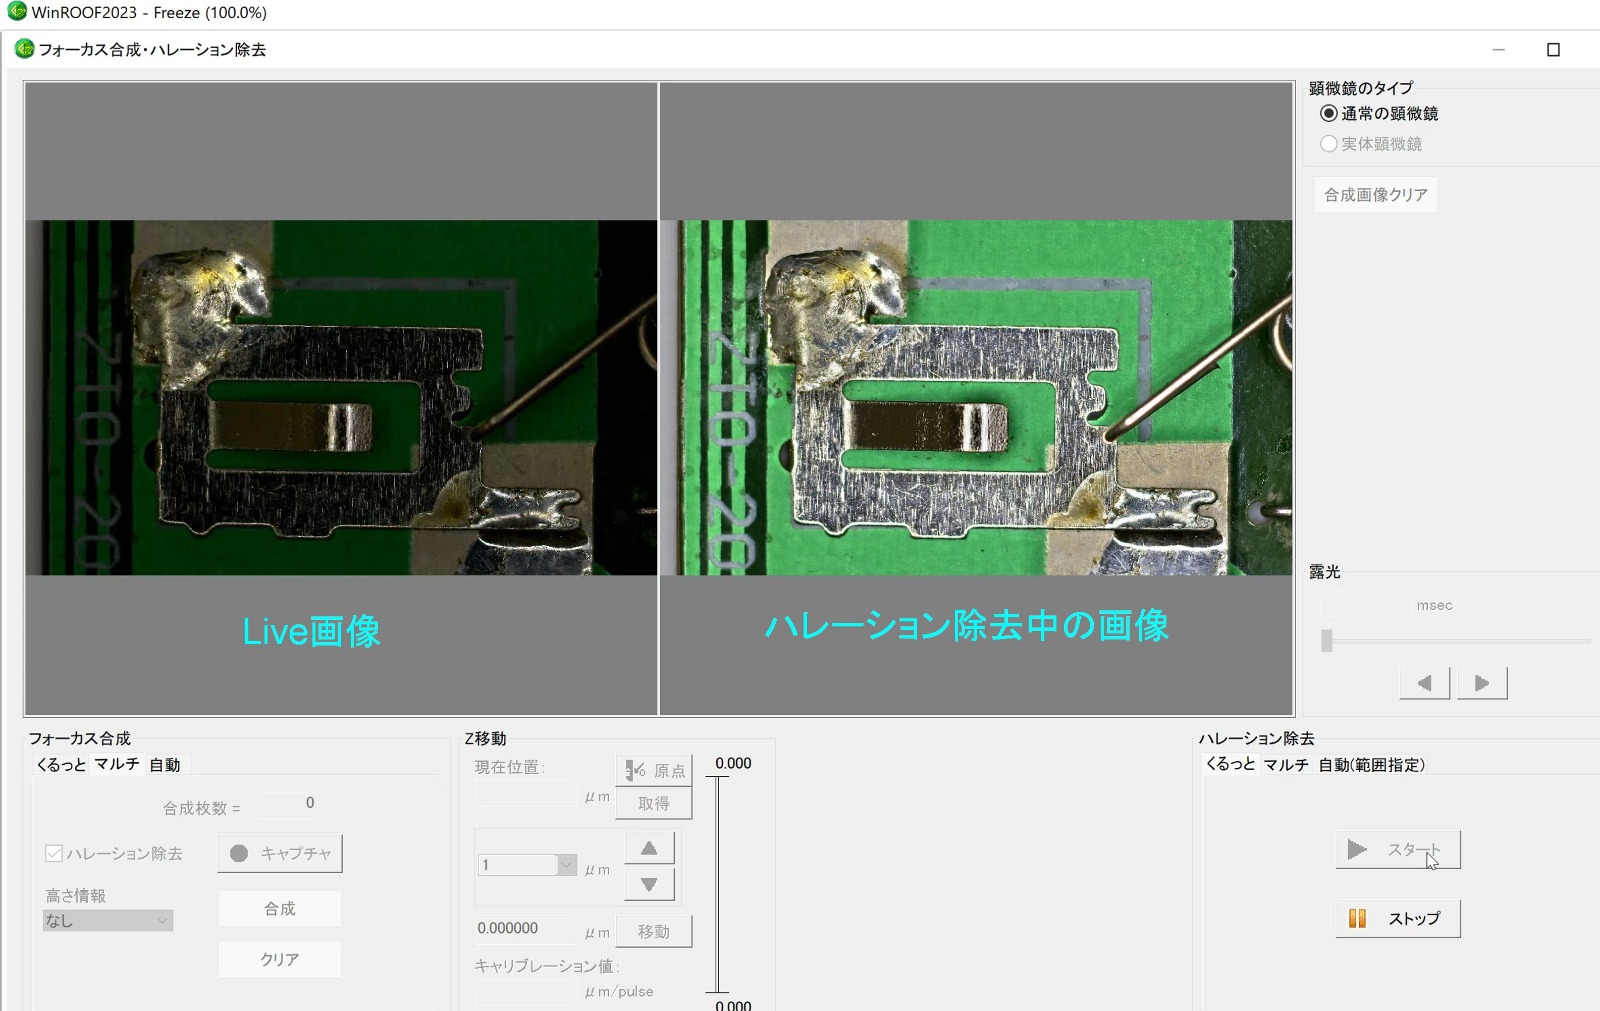Open the くるっと tab in ハレーション除去
Viewport: 1600px width, 1011px height.
(1230, 764)
